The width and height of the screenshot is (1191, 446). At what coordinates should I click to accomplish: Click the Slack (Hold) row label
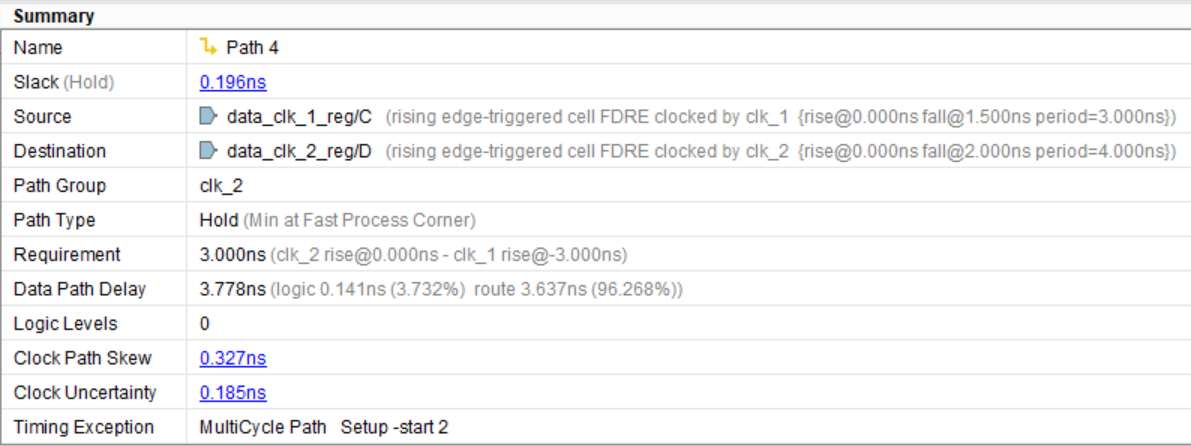[64, 82]
